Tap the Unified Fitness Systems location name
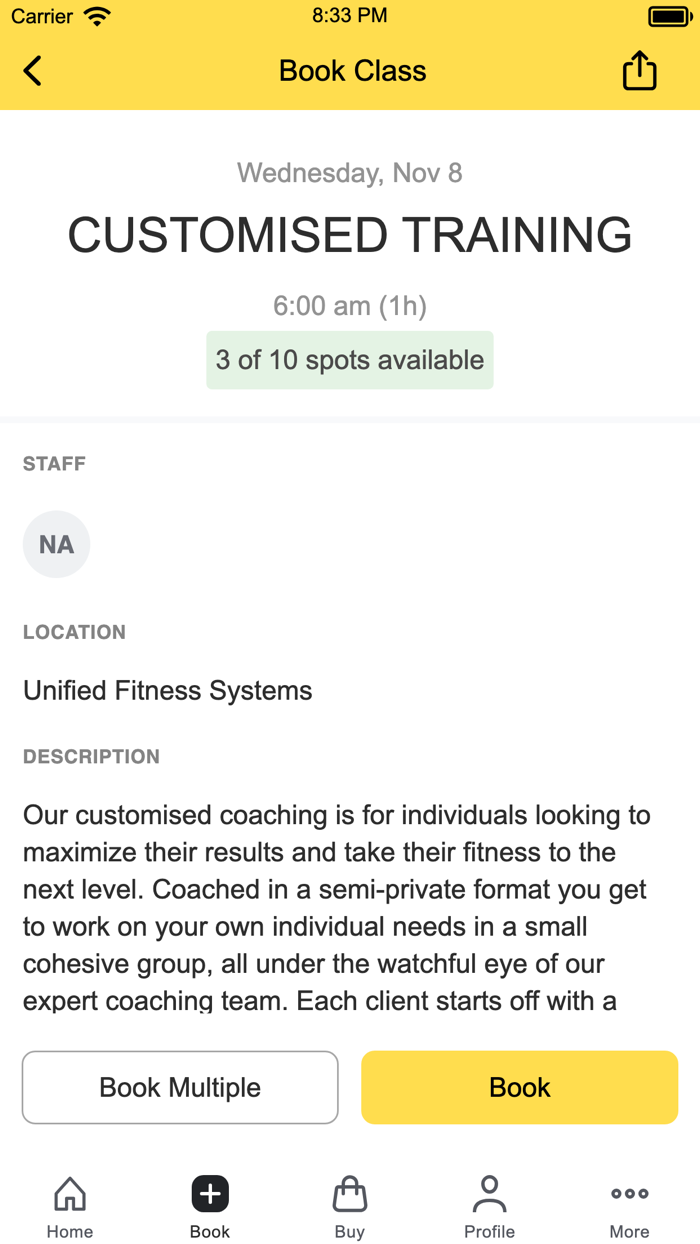Screen dimensions: 700x1244 point(167,690)
